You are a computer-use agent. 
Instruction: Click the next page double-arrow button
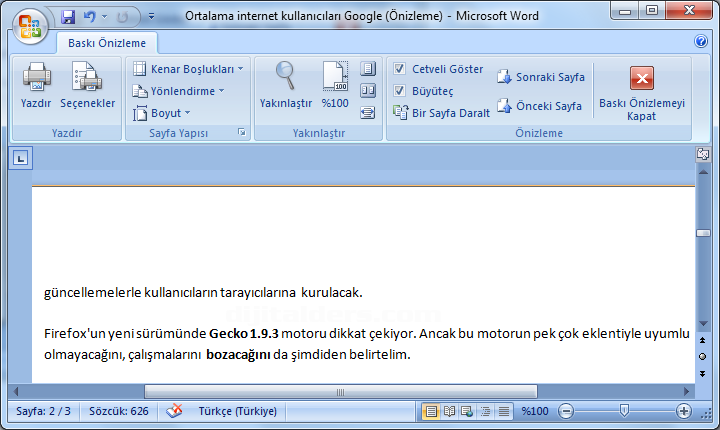(x=703, y=373)
